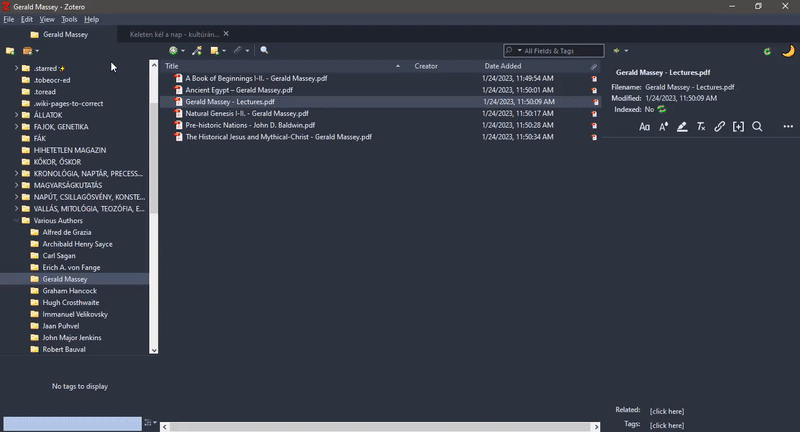800x432 pixels.
Task: Click the text color A icon
Action: 663,126
